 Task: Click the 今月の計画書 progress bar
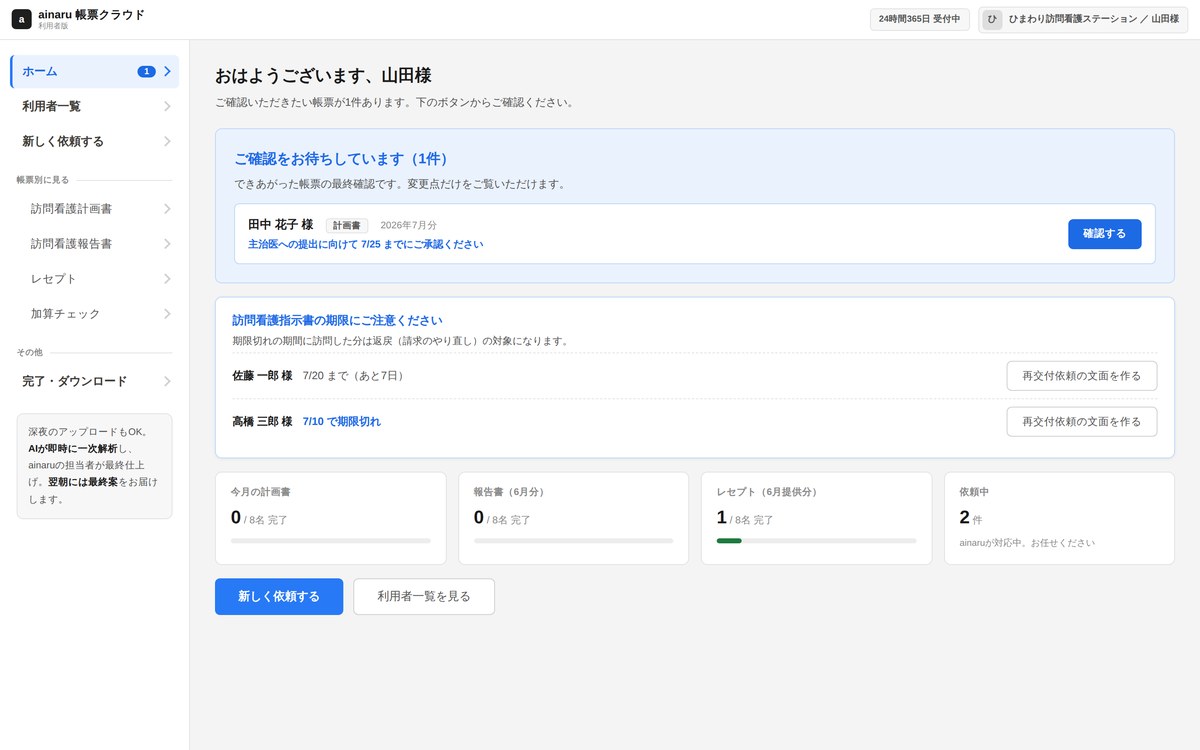coord(331,541)
